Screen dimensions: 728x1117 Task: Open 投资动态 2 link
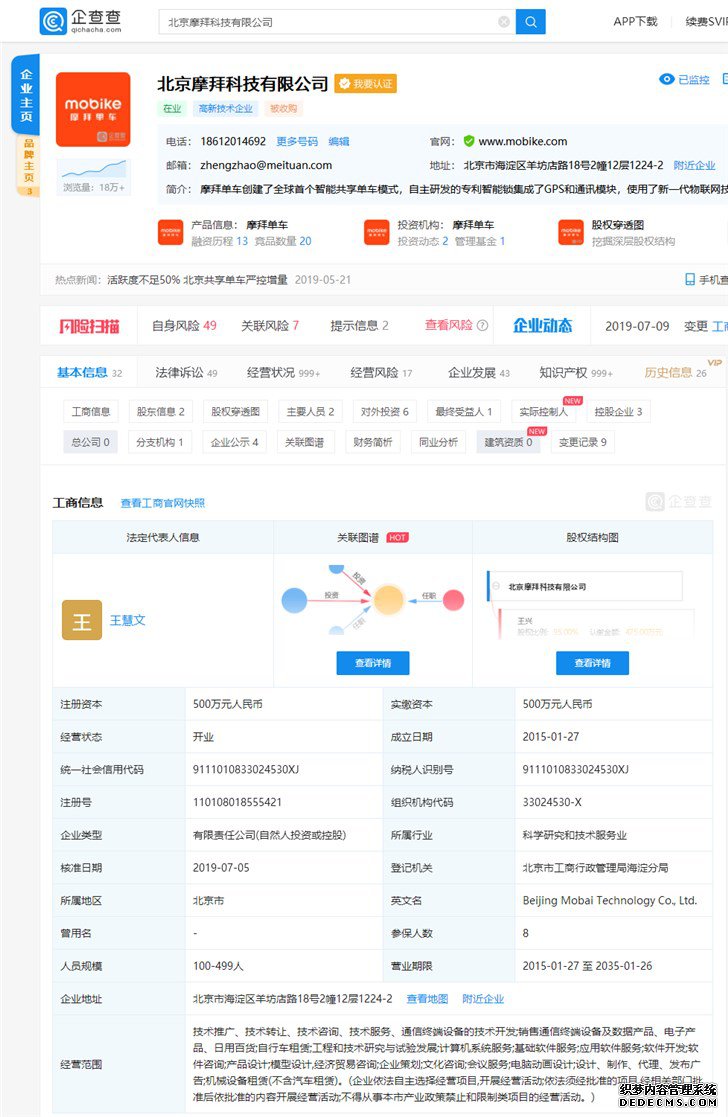[423, 241]
